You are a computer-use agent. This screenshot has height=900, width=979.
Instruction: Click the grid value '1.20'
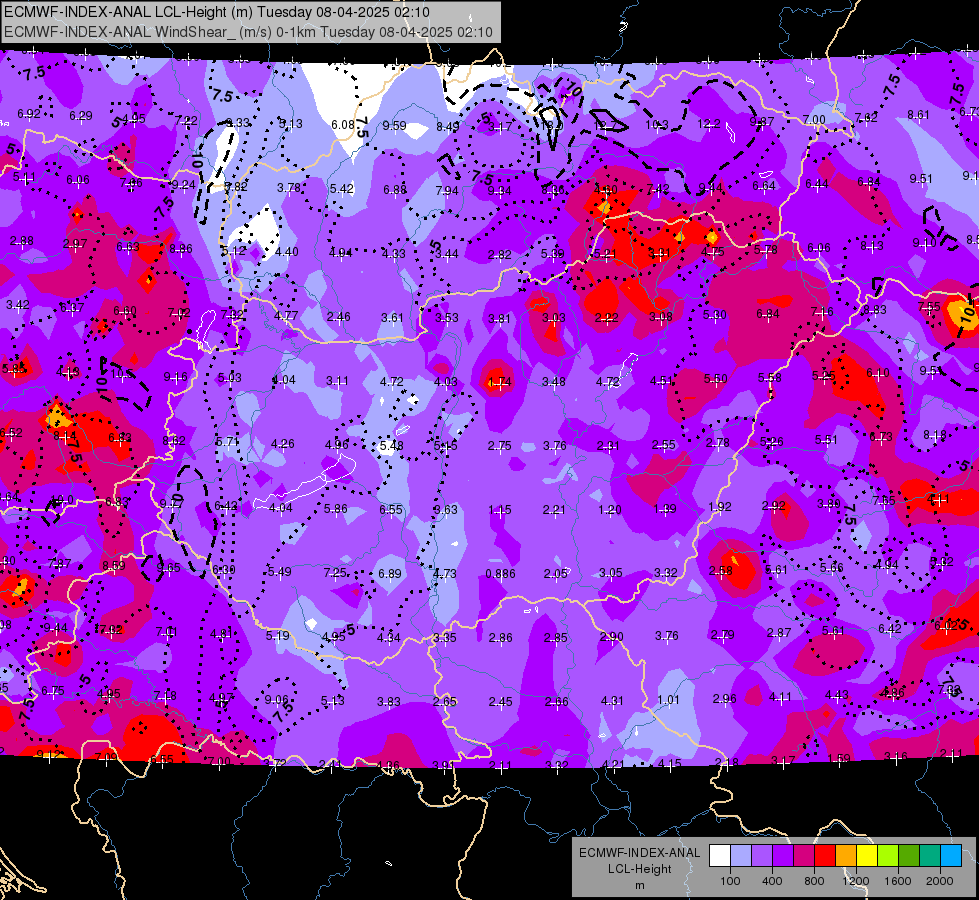(609, 510)
